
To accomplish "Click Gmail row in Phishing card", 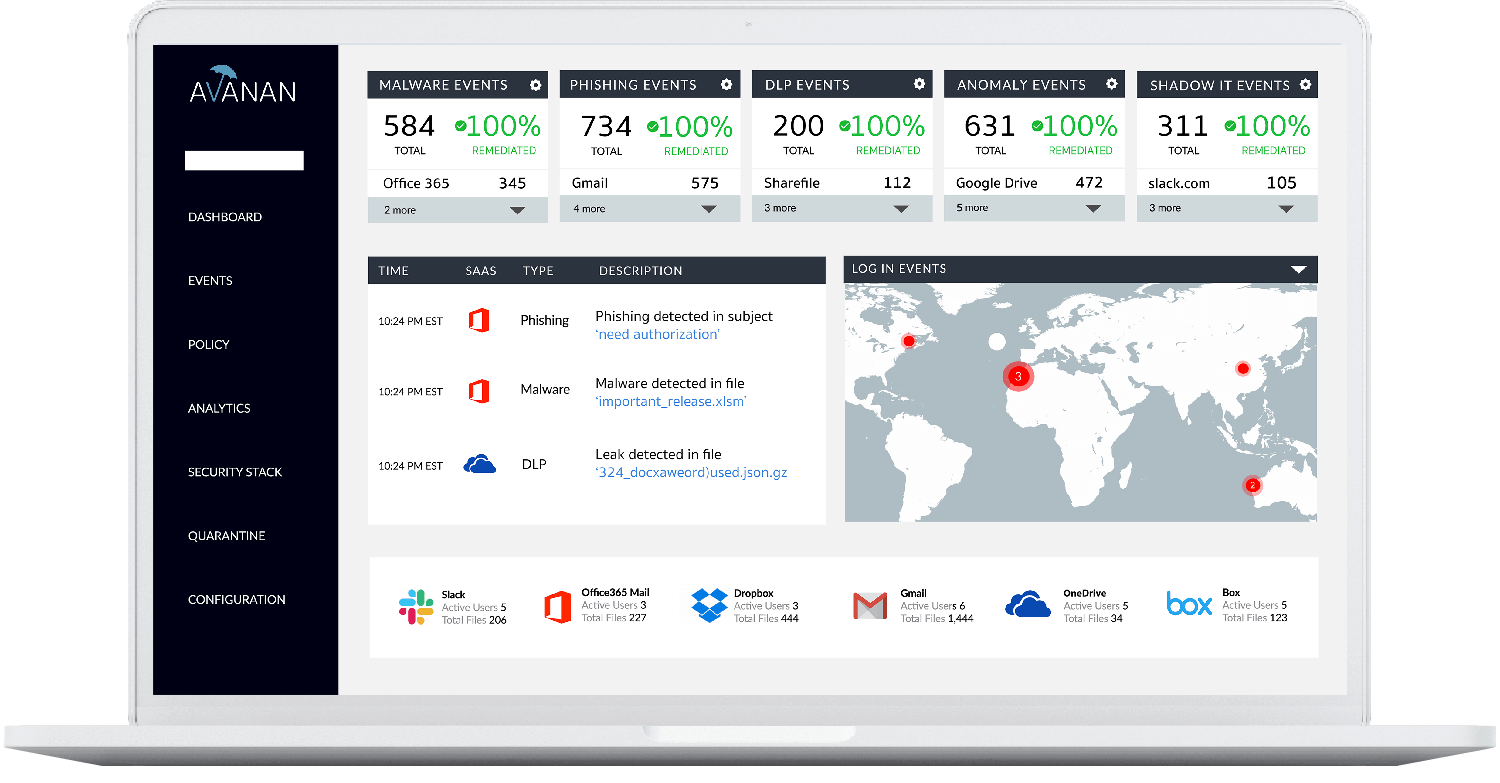I will (x=650, y=183).
